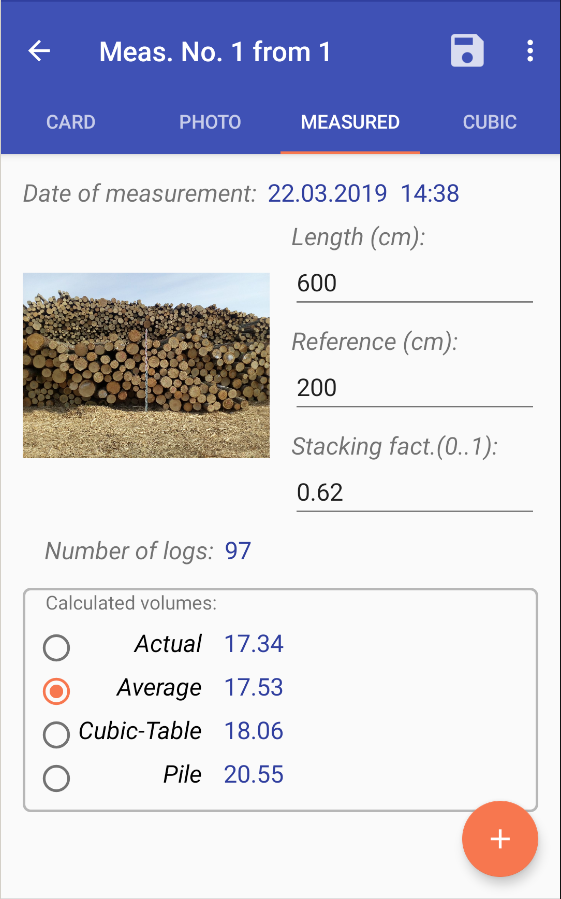
Task: Open the log pile photo thumbnail
Action: click(146, 365)
